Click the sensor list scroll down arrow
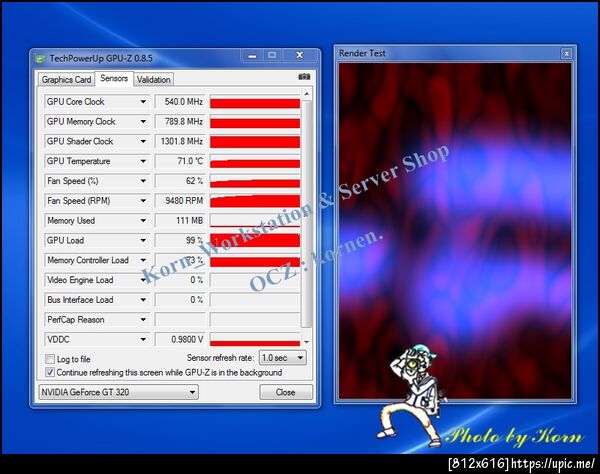Viewport: 600px width, 474px height. [306, 342]
